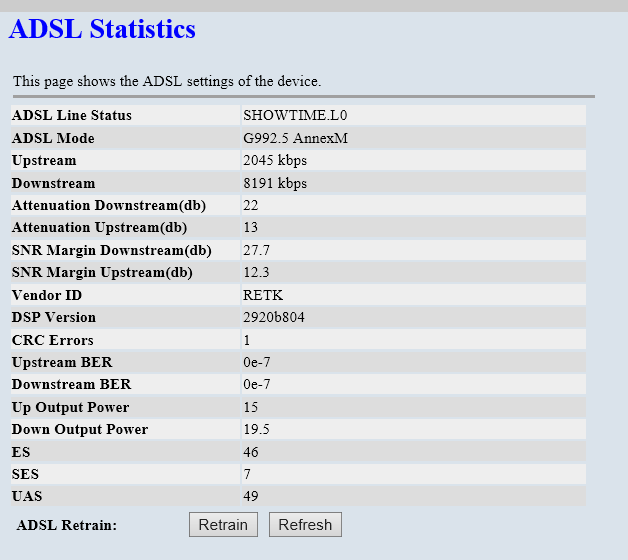Click the G992.5 AnnexM mode value
628x560 pixels.
tap(295, 138)
